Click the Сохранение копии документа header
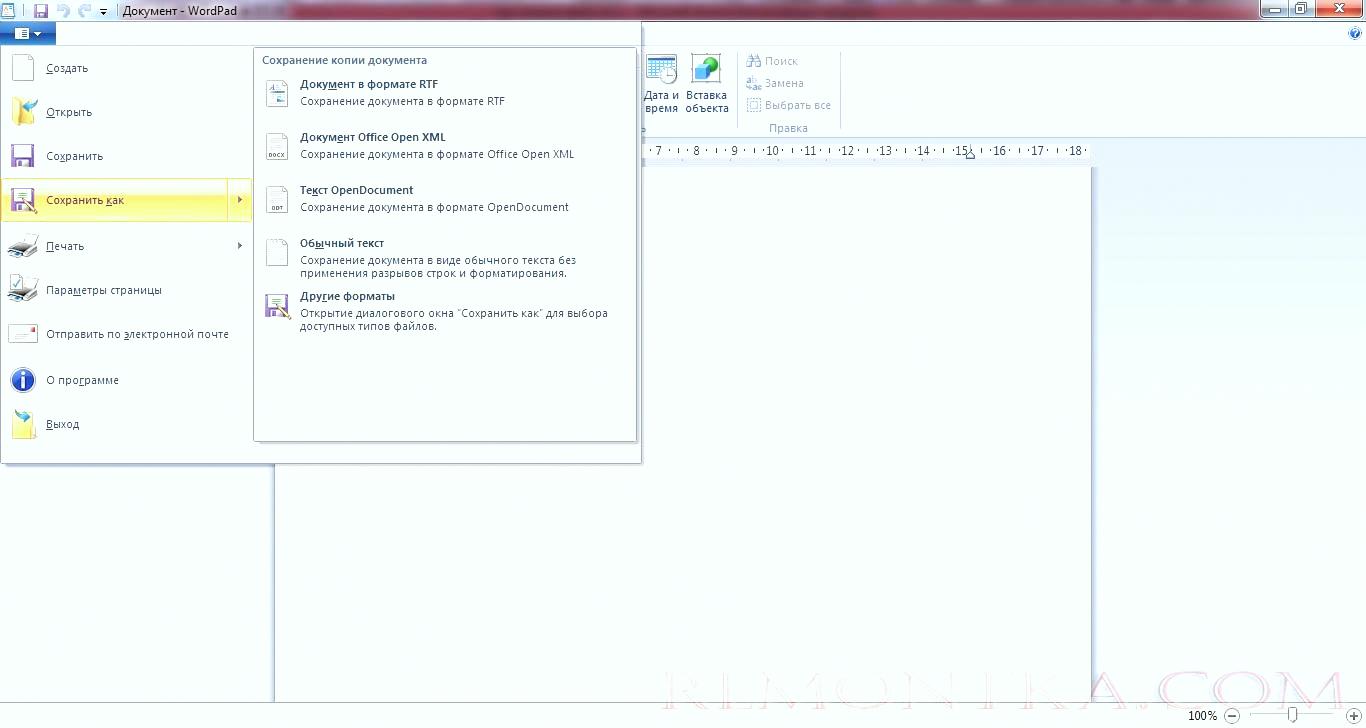Screen dimensions: 1366x728 tap(344, 60)
